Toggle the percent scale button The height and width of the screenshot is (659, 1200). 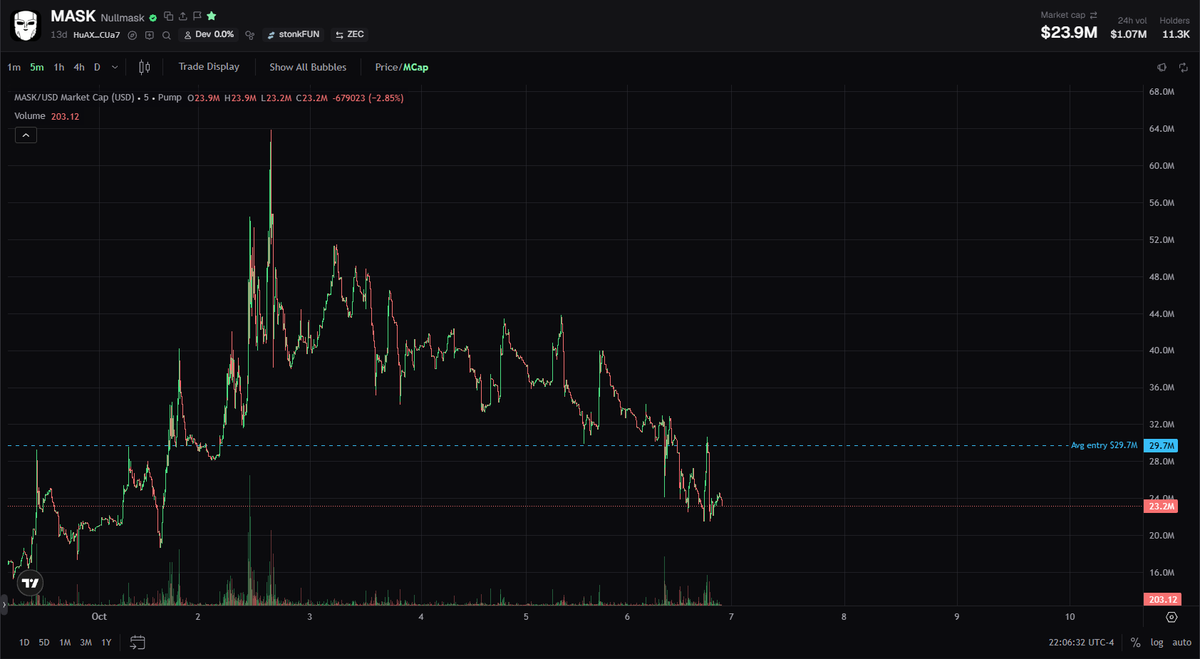(x=1136, y=642)
